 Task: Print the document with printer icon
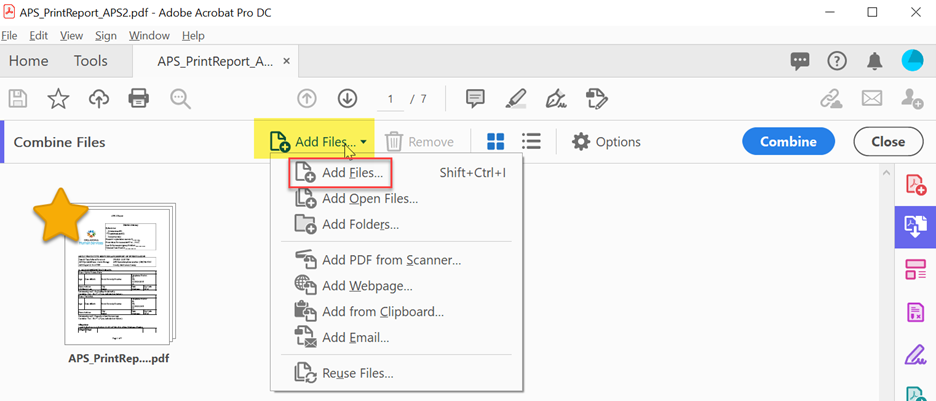click(x=138, y=98)
